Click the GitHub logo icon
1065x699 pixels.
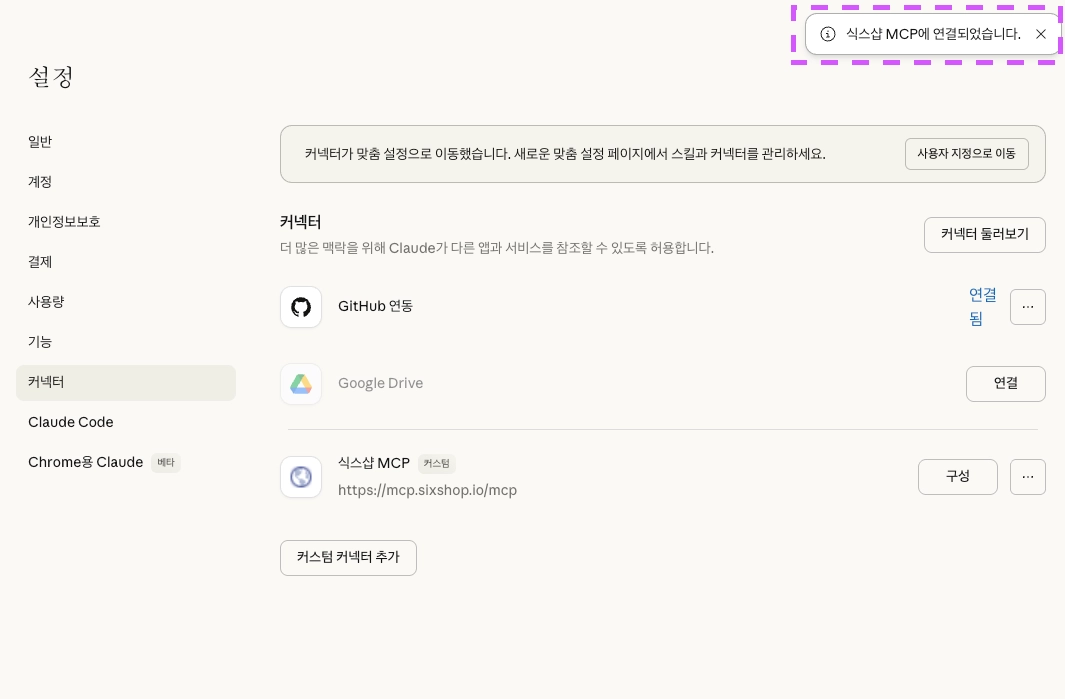pyautogui.click(x=301, y=307)
